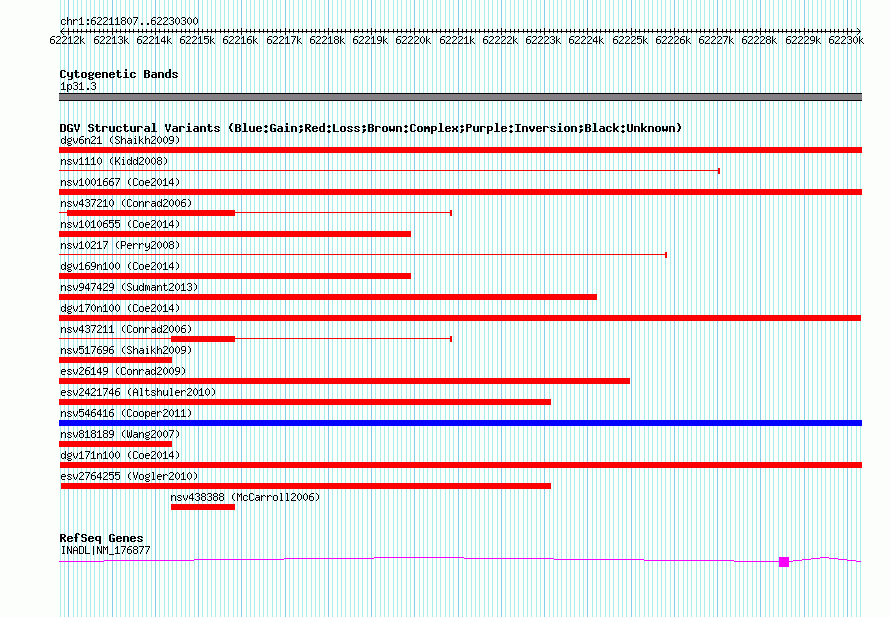Click the red bar under nsv1001667
Screen dimensions: 890x617
(x=460, y=192)
